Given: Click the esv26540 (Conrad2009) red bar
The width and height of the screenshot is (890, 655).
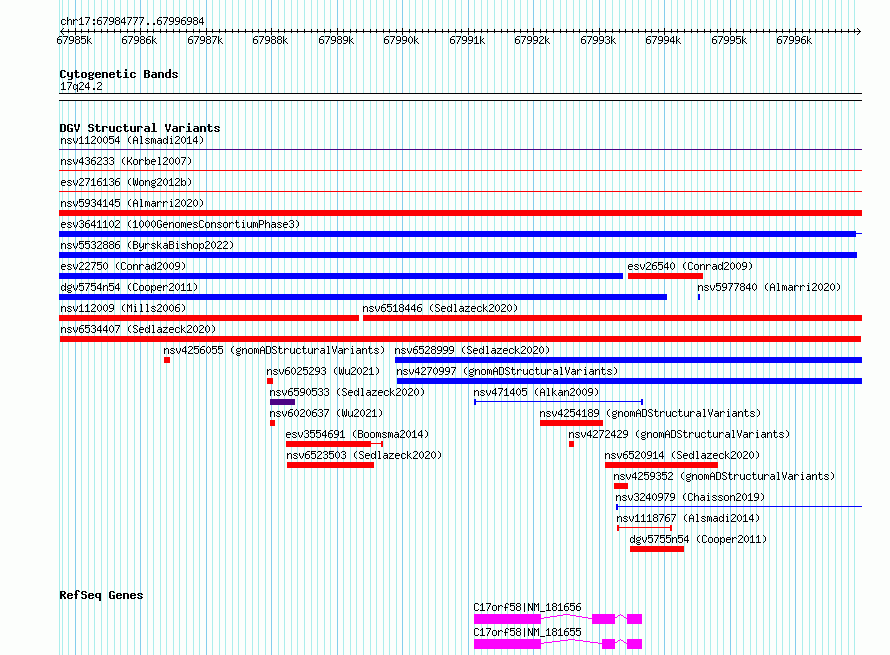Looking at the screenshot, I should pos(665,276).
